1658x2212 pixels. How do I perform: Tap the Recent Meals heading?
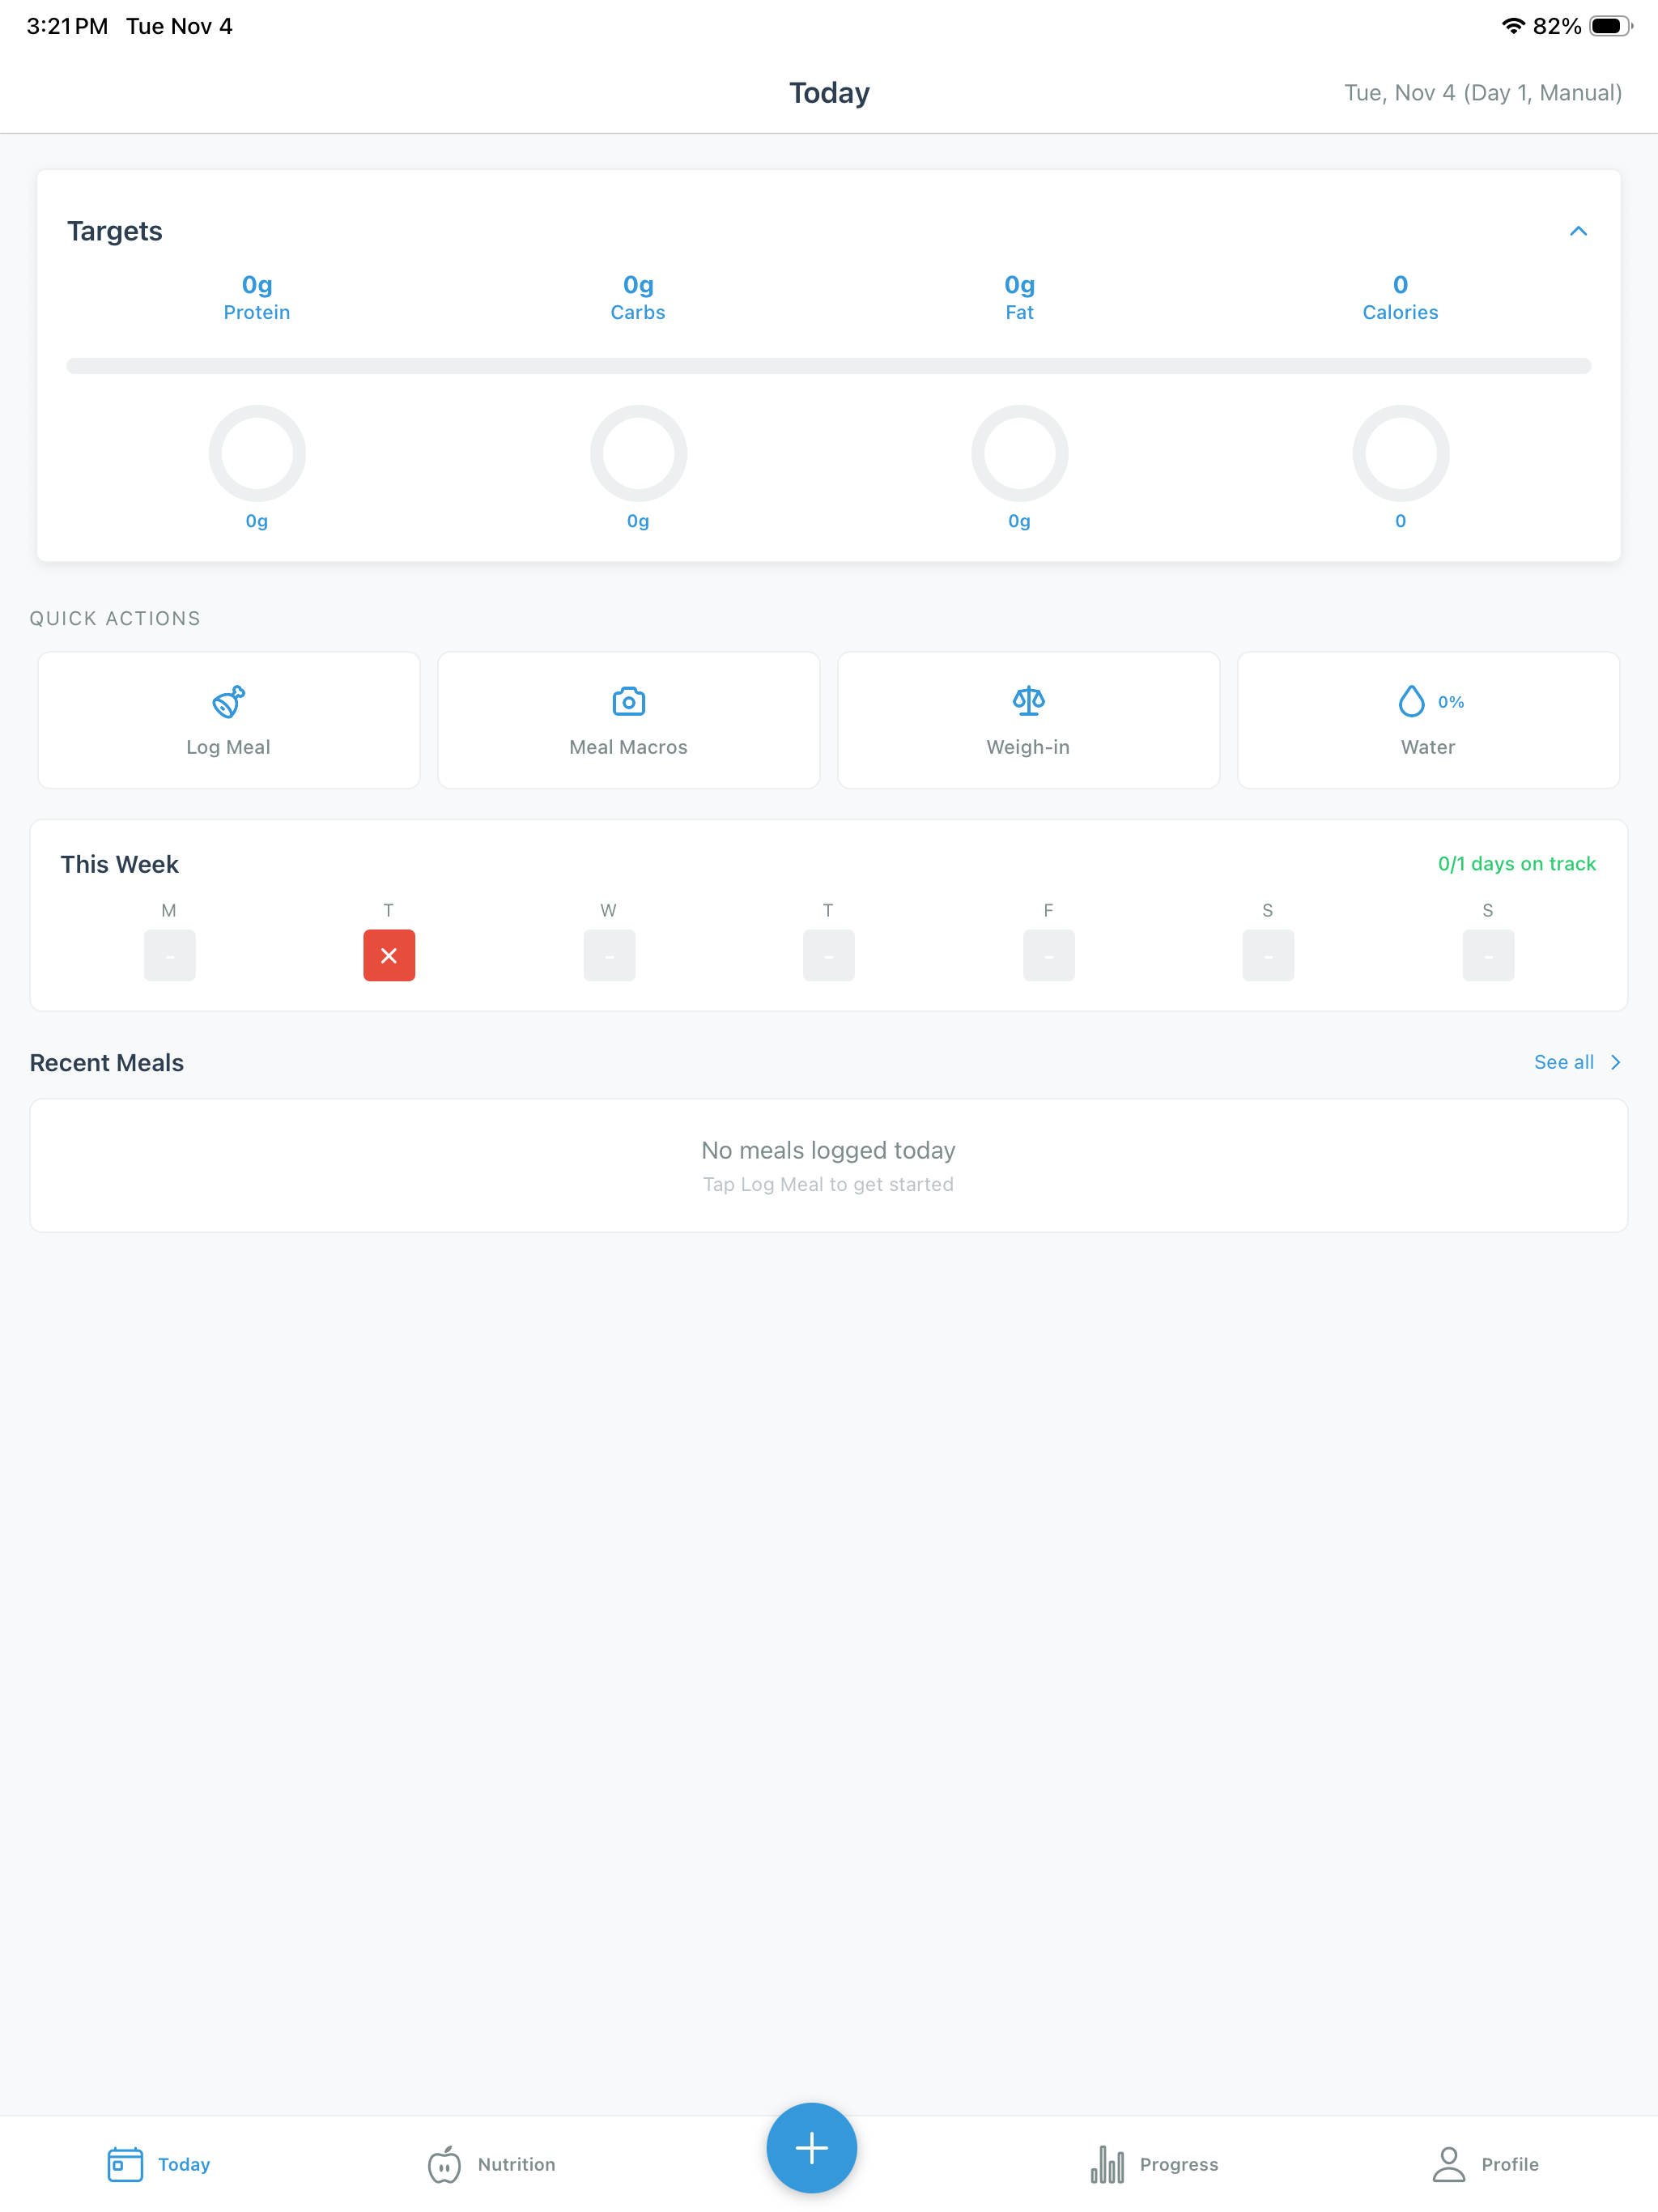click(x=106, y=1062)
